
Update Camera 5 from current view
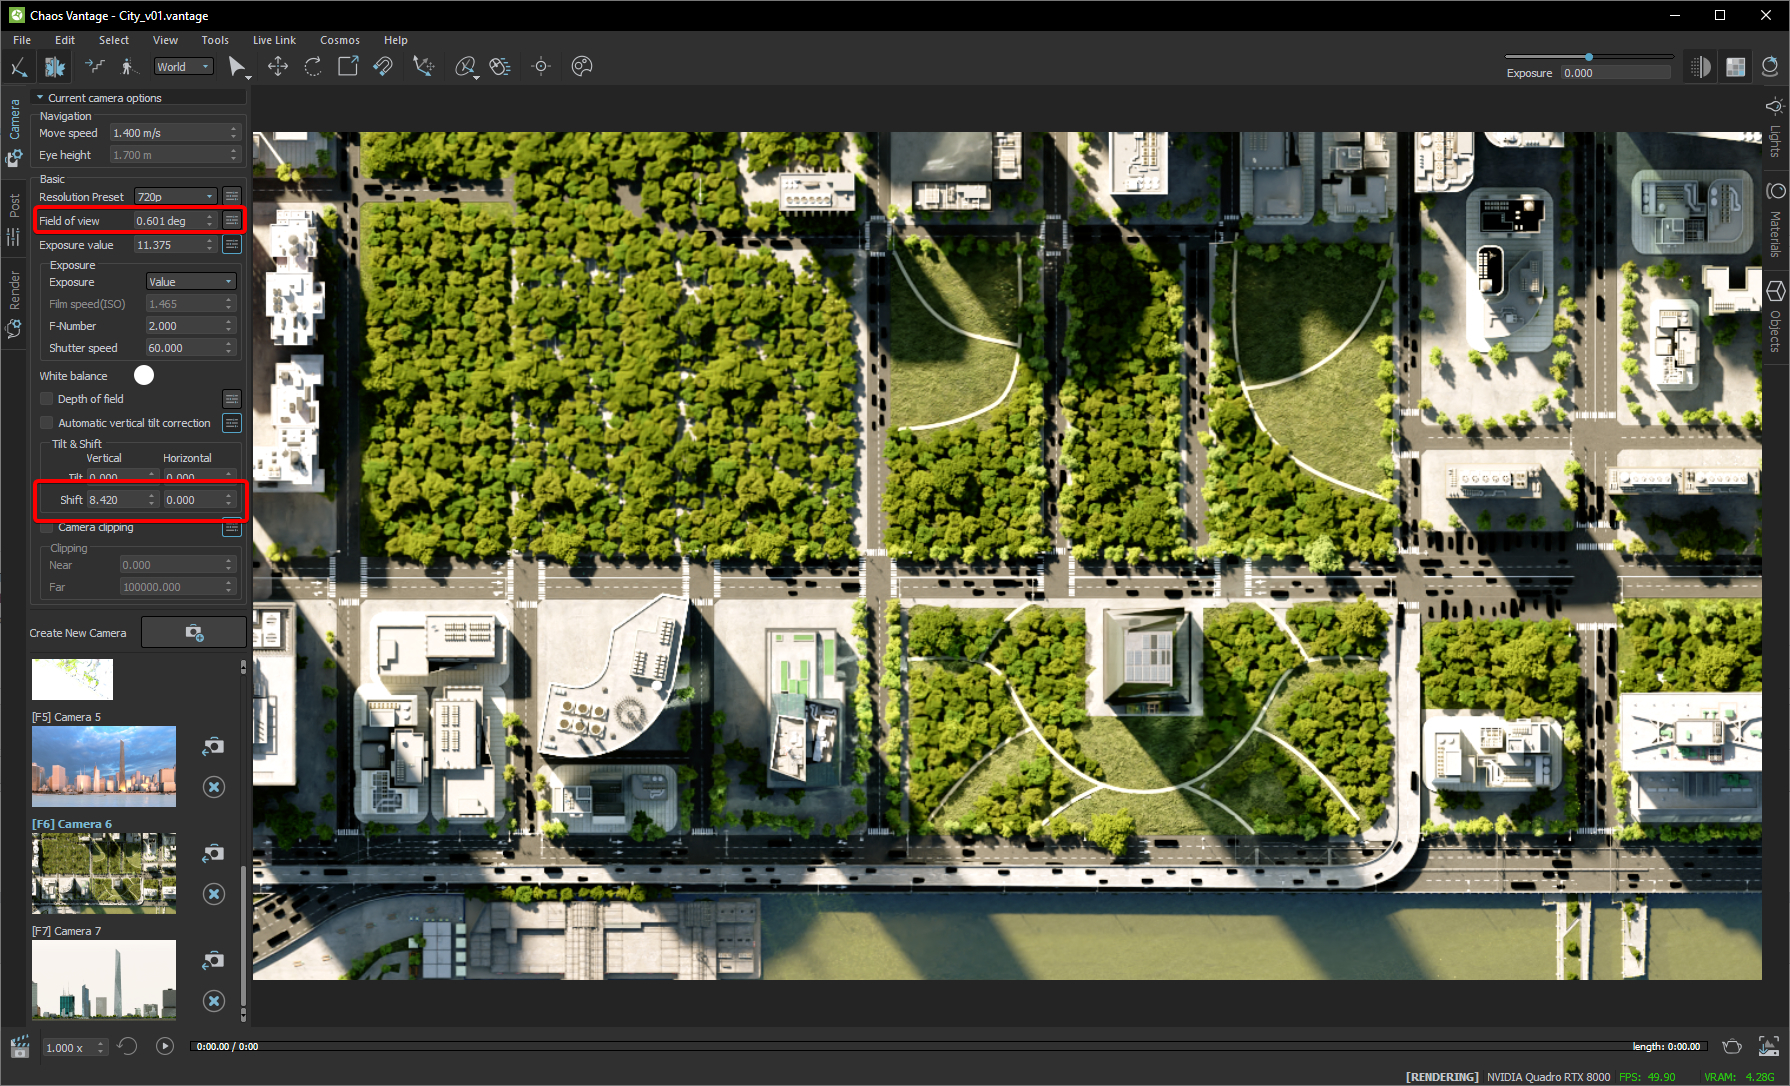pos(213,746)
